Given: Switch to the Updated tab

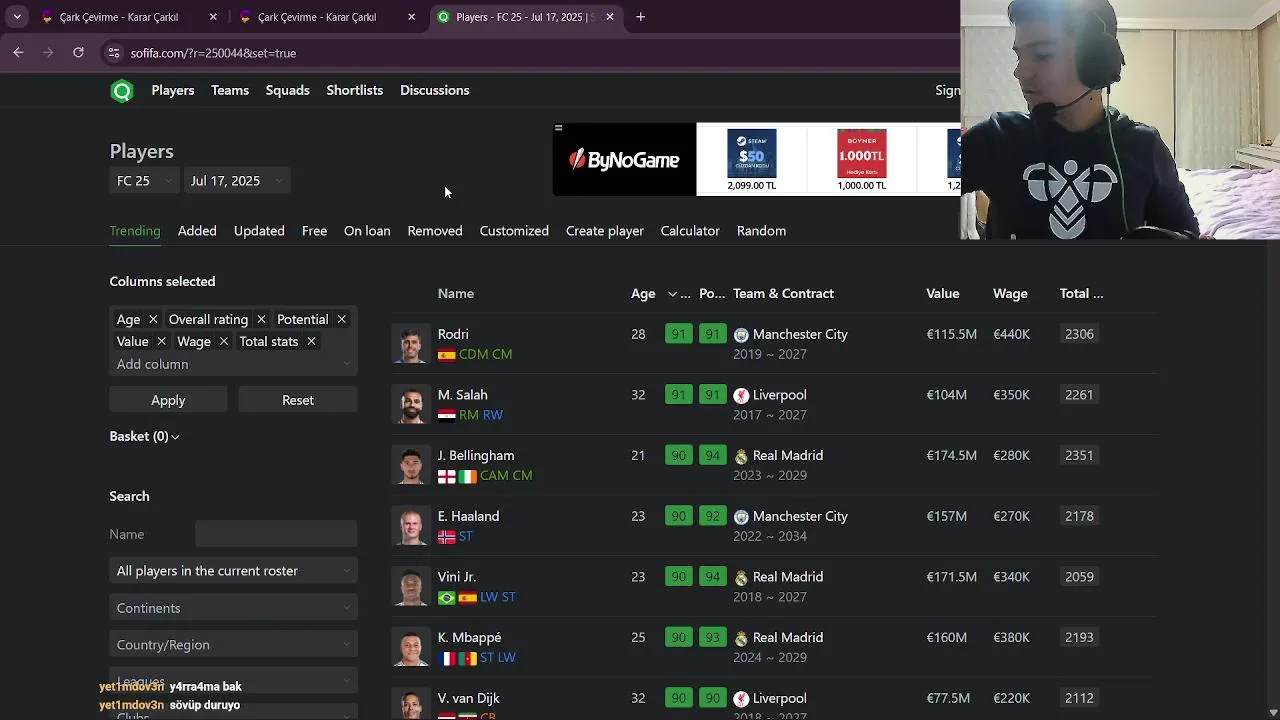Looking at the screenshot, I should tap(259, 231).
